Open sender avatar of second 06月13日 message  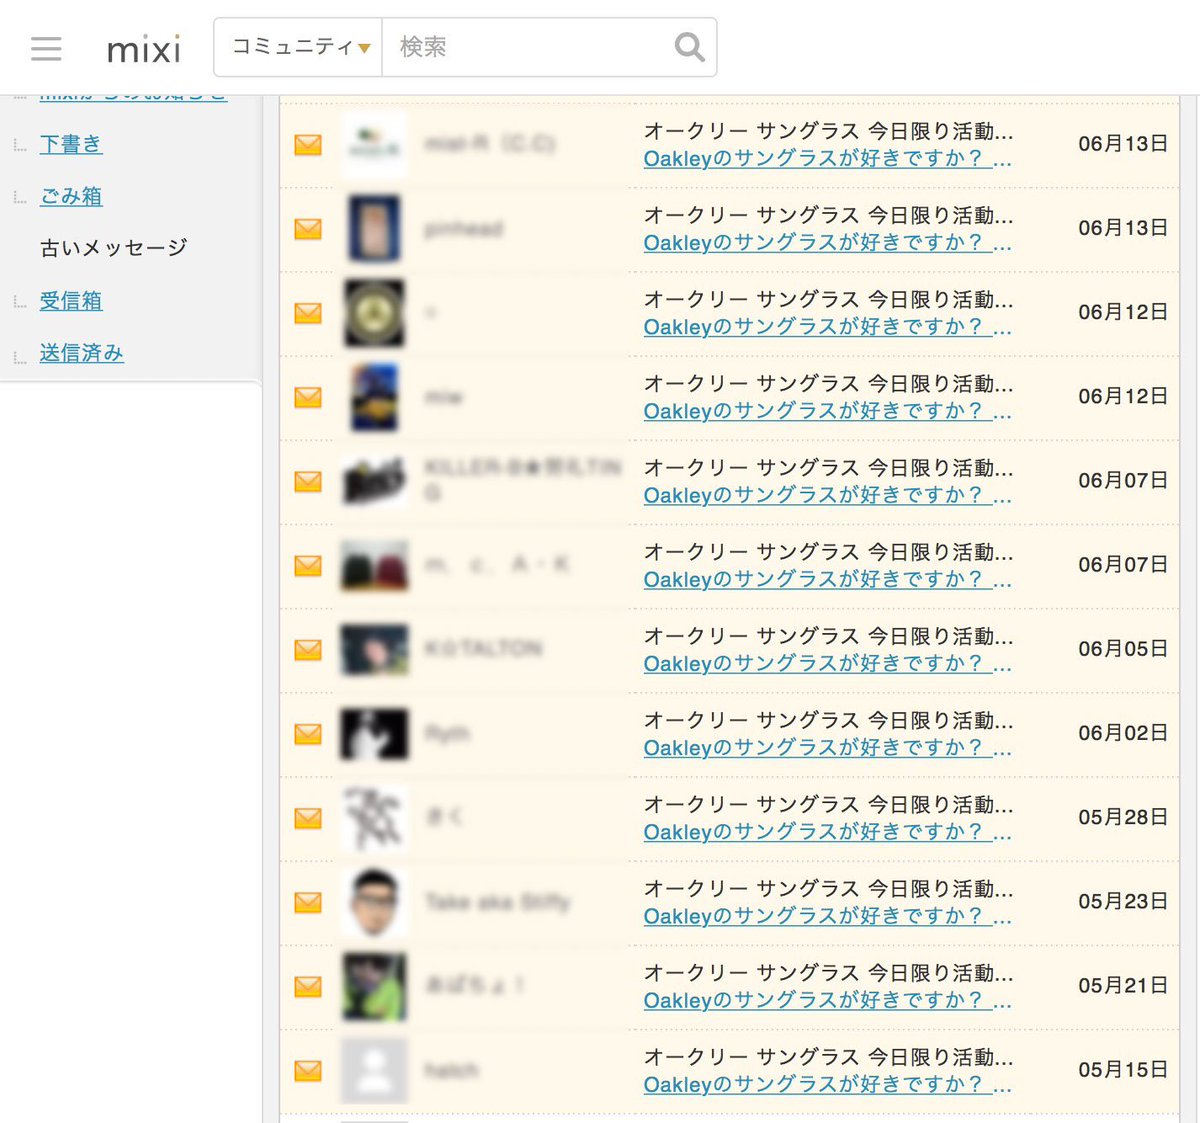click(374, 229)
